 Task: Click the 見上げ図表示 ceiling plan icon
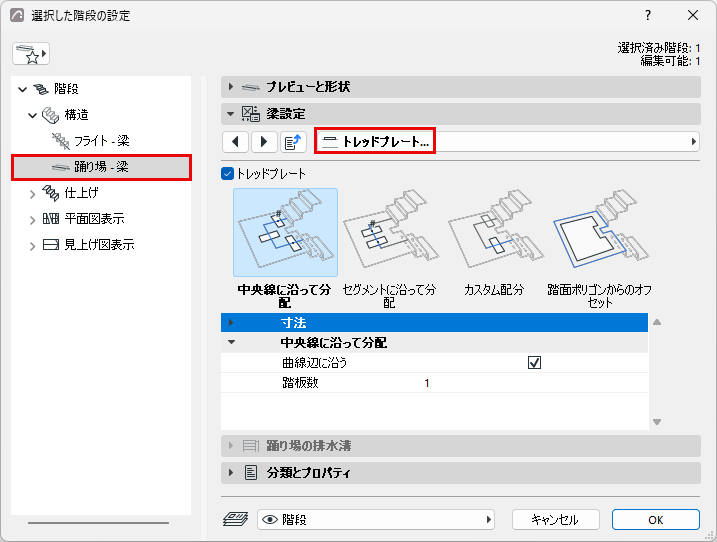point(51,245)
